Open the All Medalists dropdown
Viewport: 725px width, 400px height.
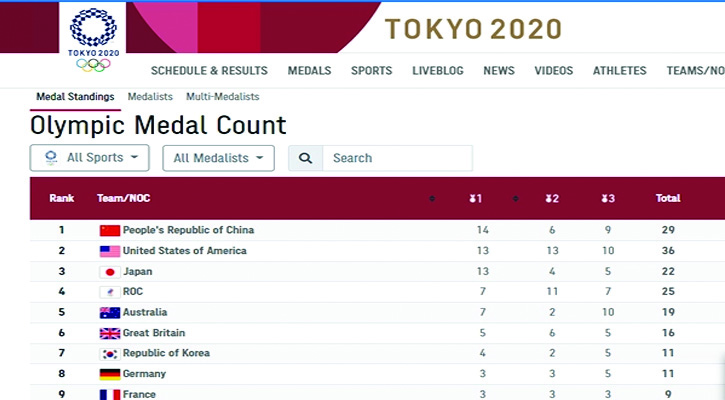218,158
